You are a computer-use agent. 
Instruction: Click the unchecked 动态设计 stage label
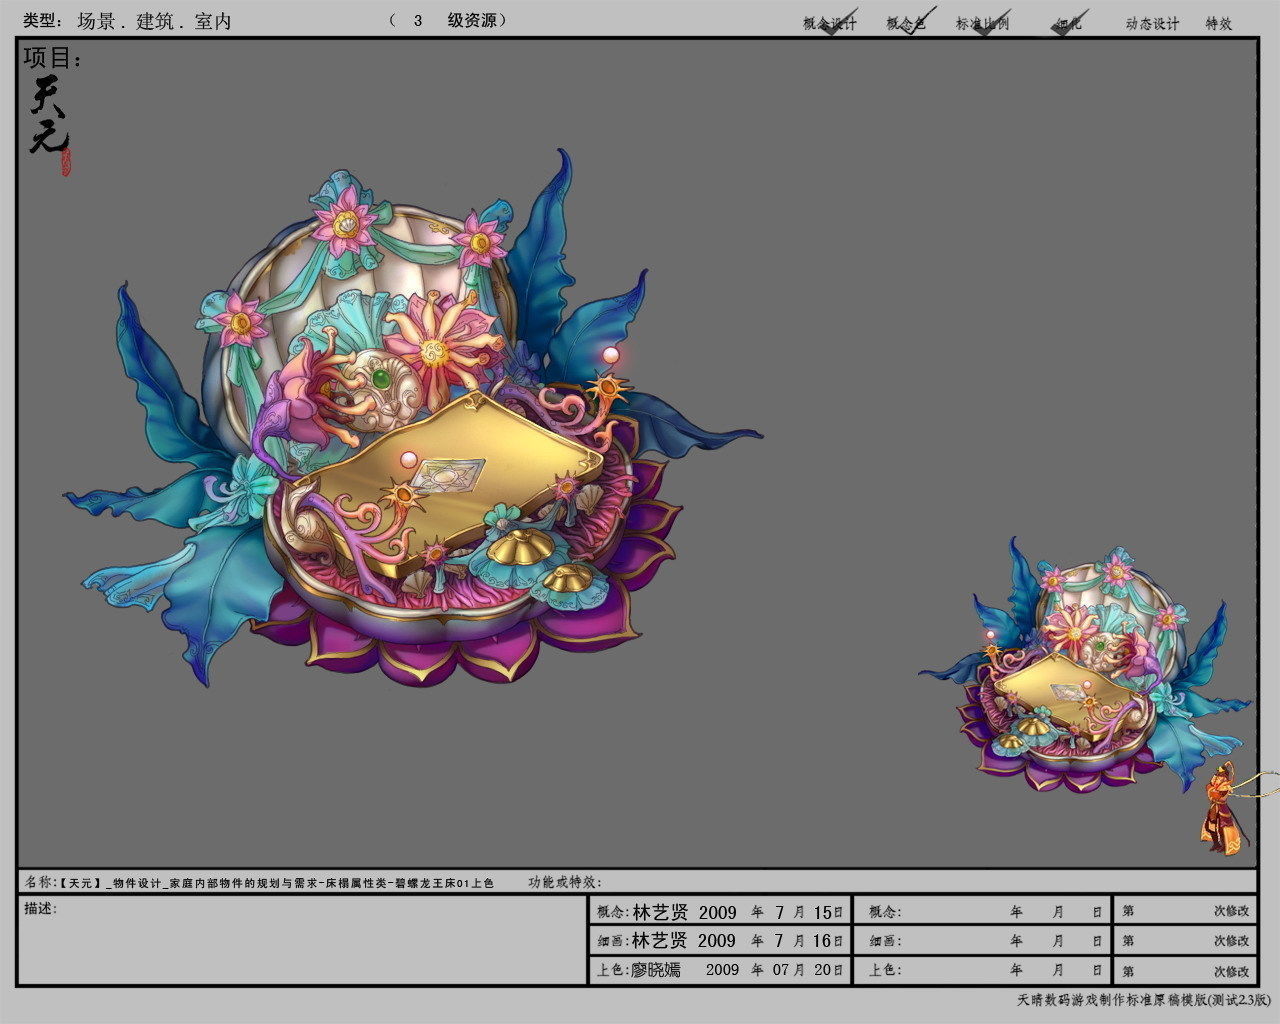[x=1152, y=23]
